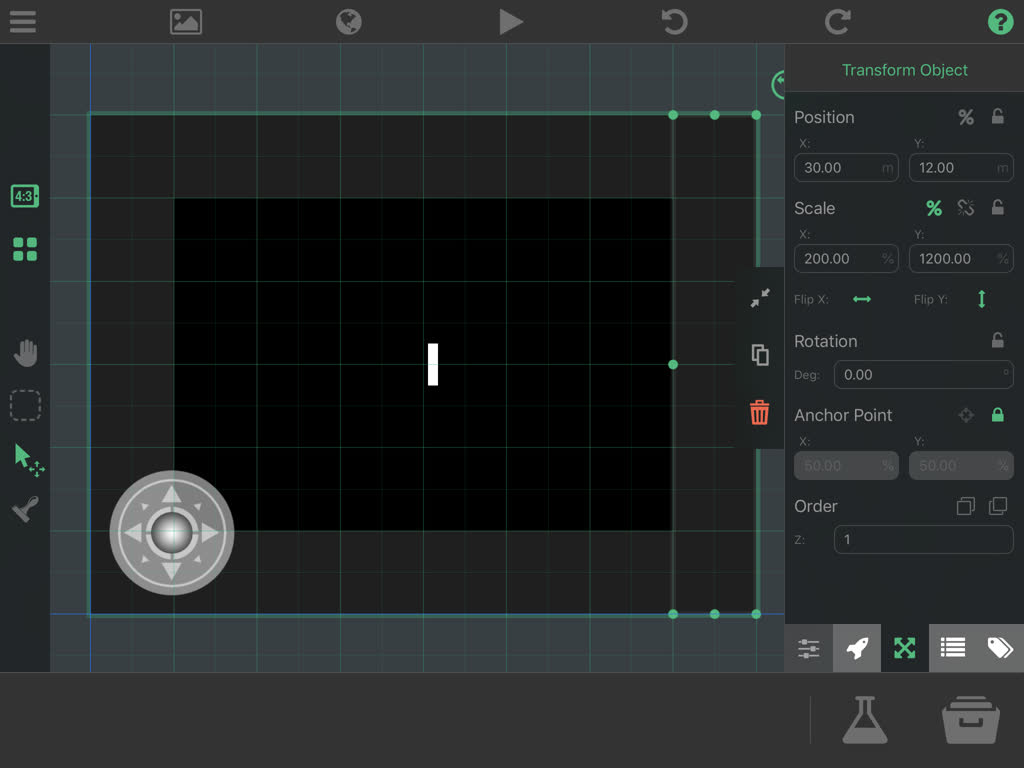This screenshot has width=1024, height=768.
Task: Edit the Order Z field
Action: pos(923,539)
